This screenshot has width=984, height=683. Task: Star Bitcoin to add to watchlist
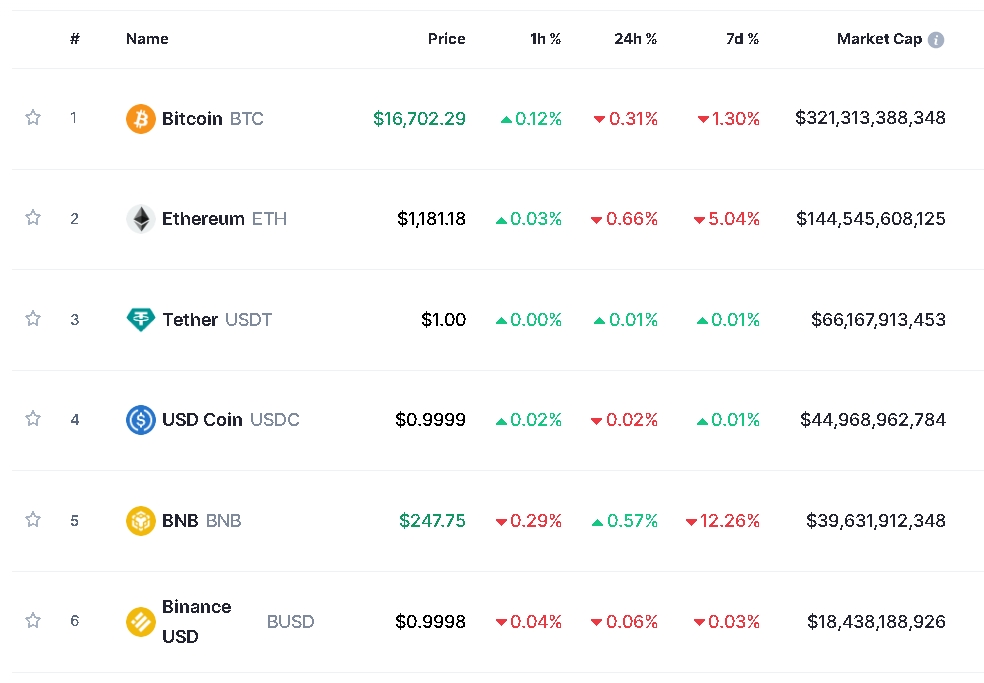[x=33, y=118]
